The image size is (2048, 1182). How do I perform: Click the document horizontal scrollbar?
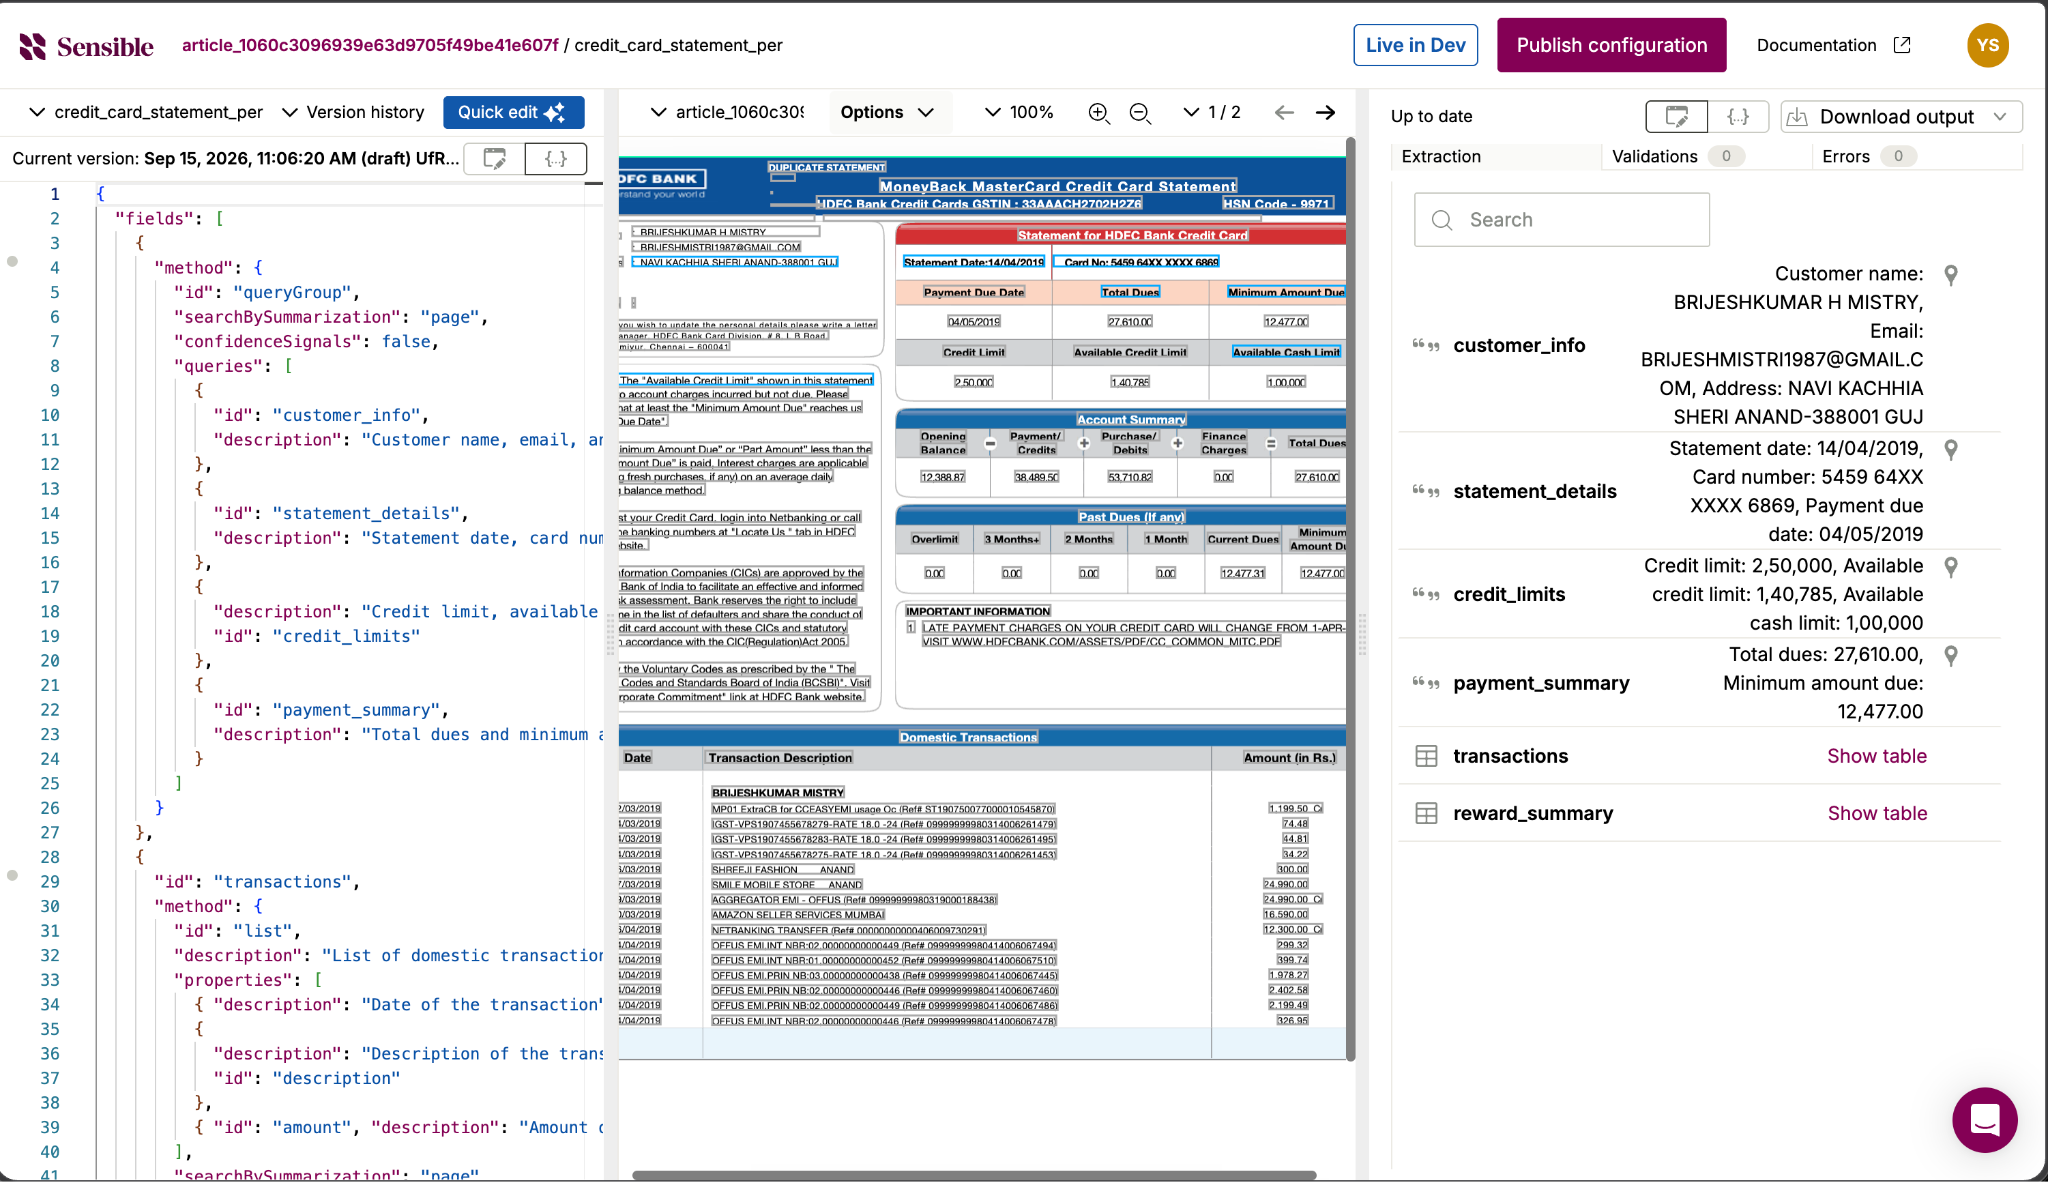click(974, 1175)
